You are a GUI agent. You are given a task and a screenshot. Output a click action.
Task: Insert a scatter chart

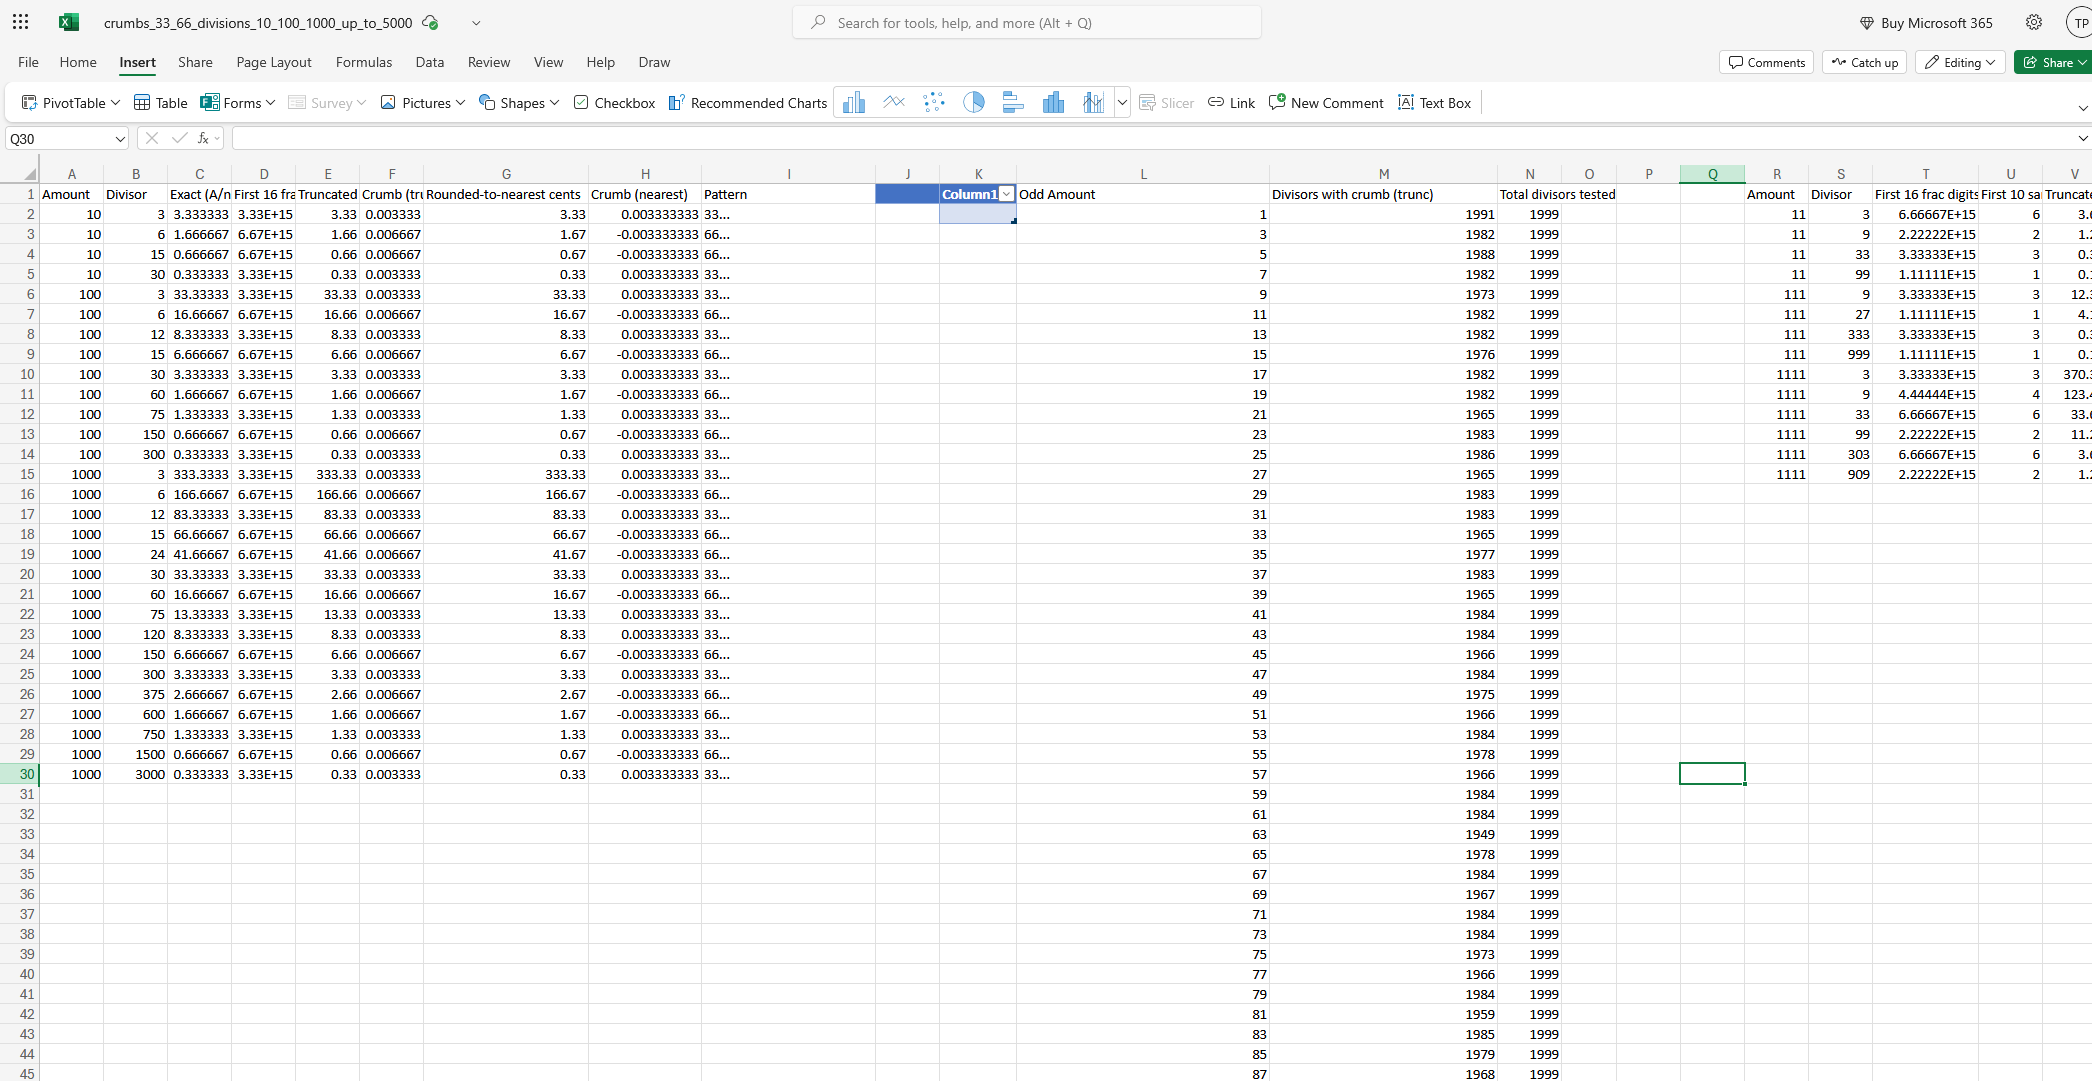(934, 102)
